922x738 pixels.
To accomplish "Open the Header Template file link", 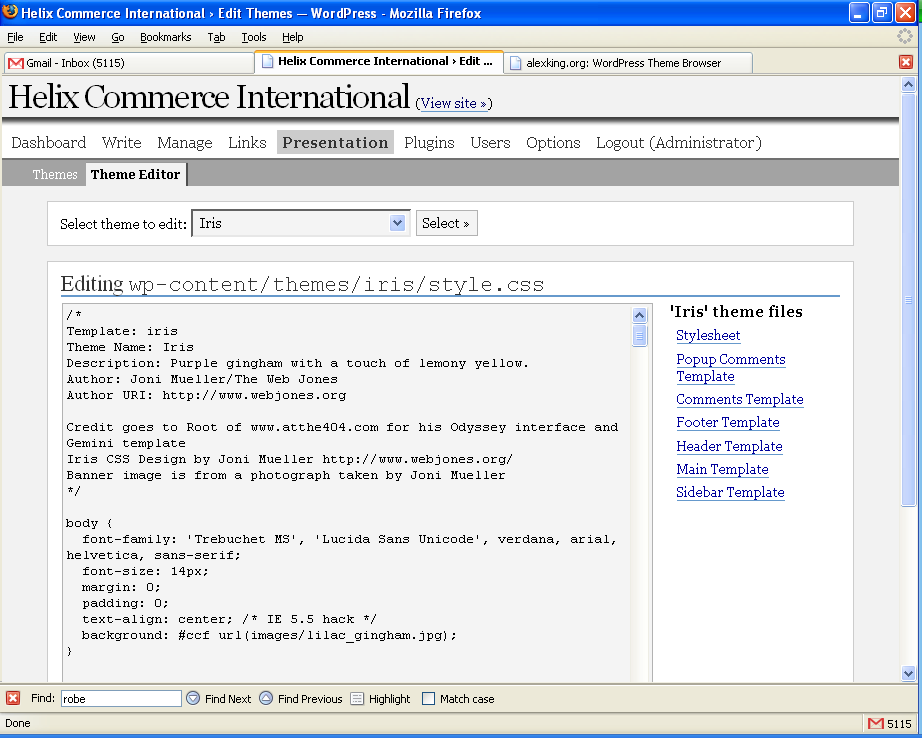I will 729,446.
